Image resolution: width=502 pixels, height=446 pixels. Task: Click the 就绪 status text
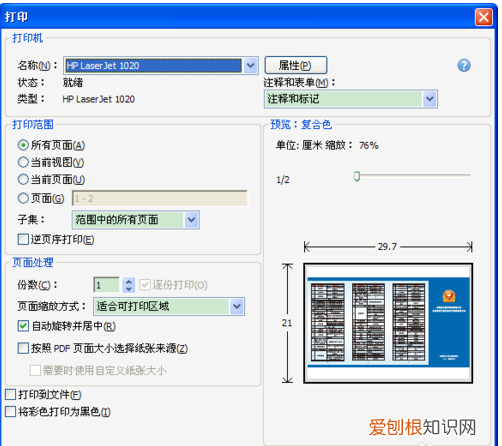coord(73,82)
